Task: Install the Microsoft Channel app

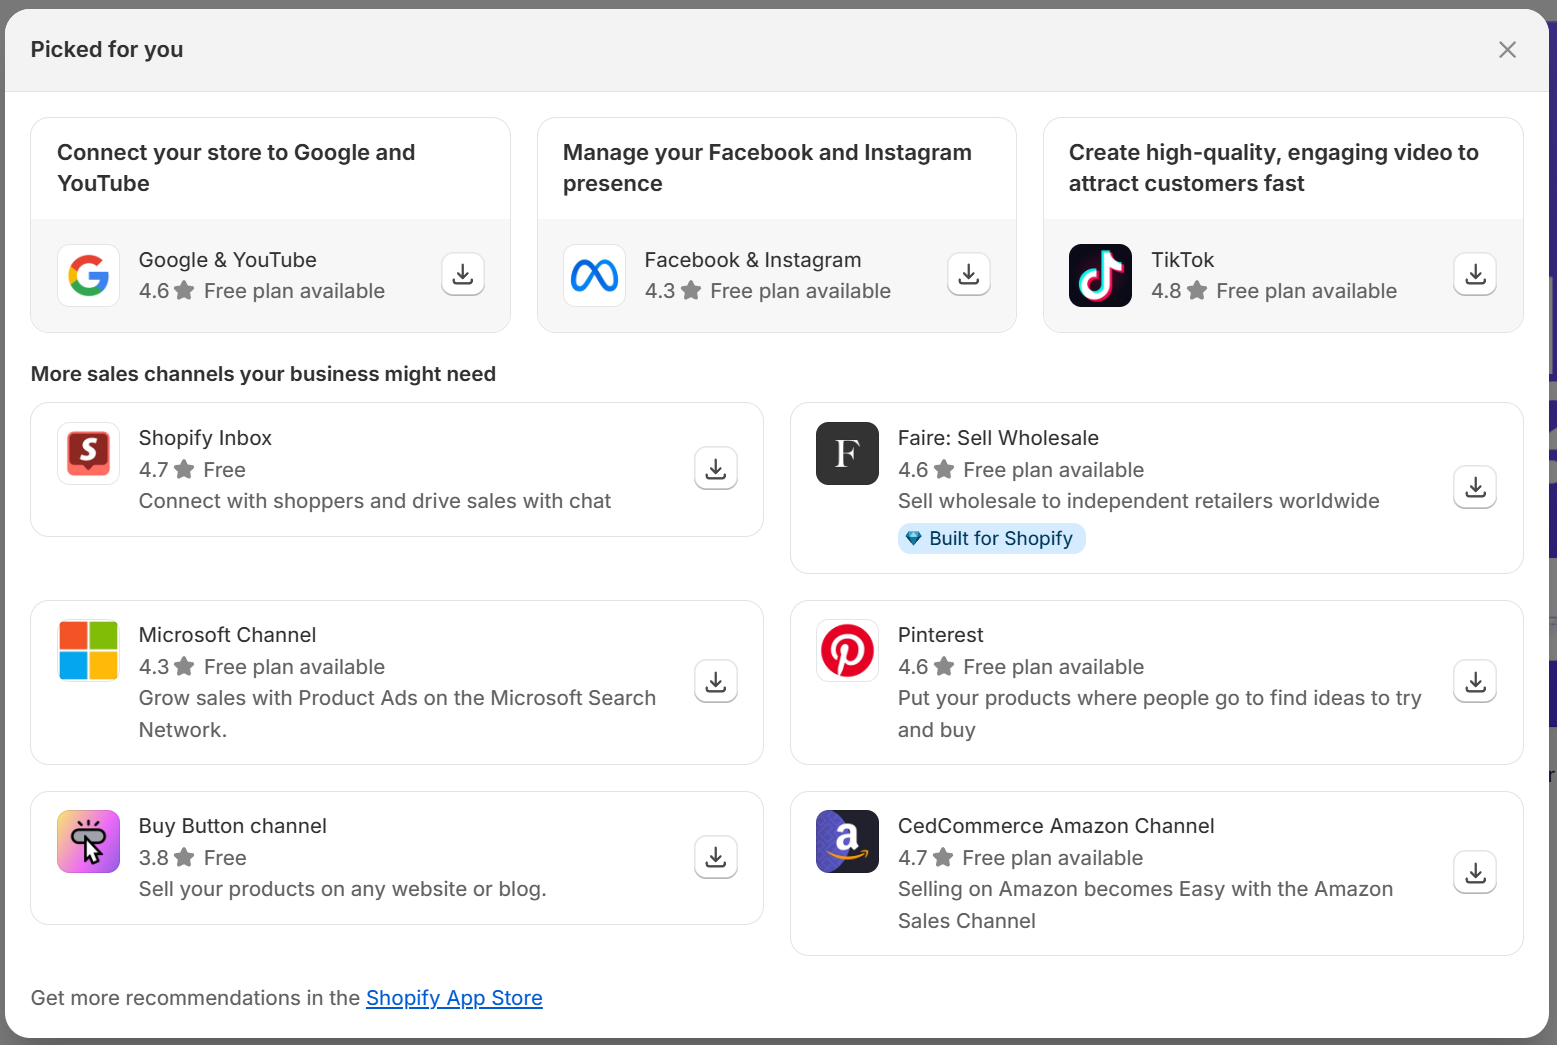Action: click(715, 681)
